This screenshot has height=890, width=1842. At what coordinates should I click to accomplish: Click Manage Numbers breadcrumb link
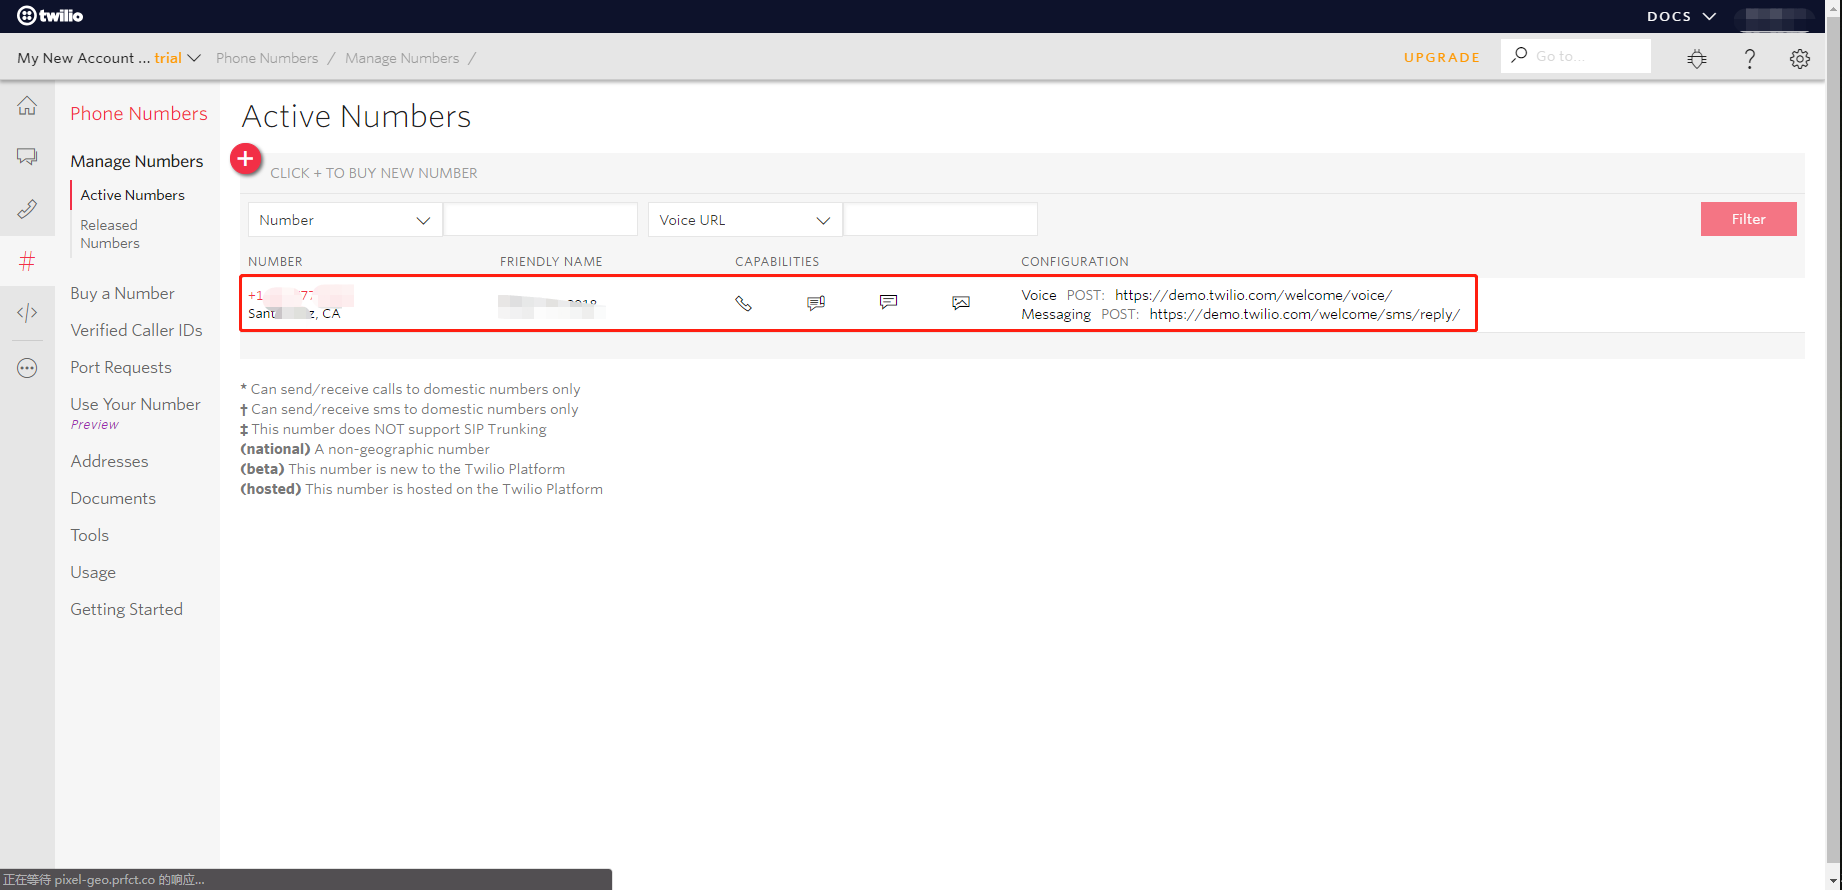[402, 58]
